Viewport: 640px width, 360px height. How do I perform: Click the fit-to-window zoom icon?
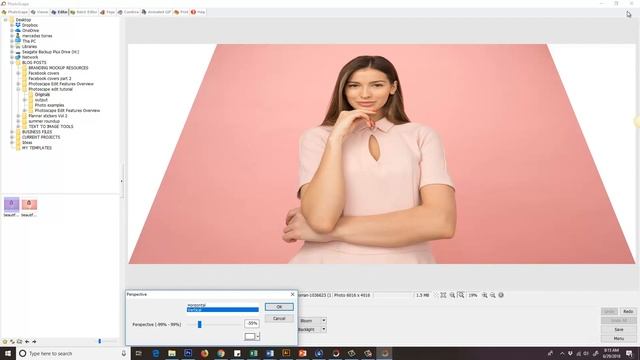pyautogui.click(x=443, y=295)
